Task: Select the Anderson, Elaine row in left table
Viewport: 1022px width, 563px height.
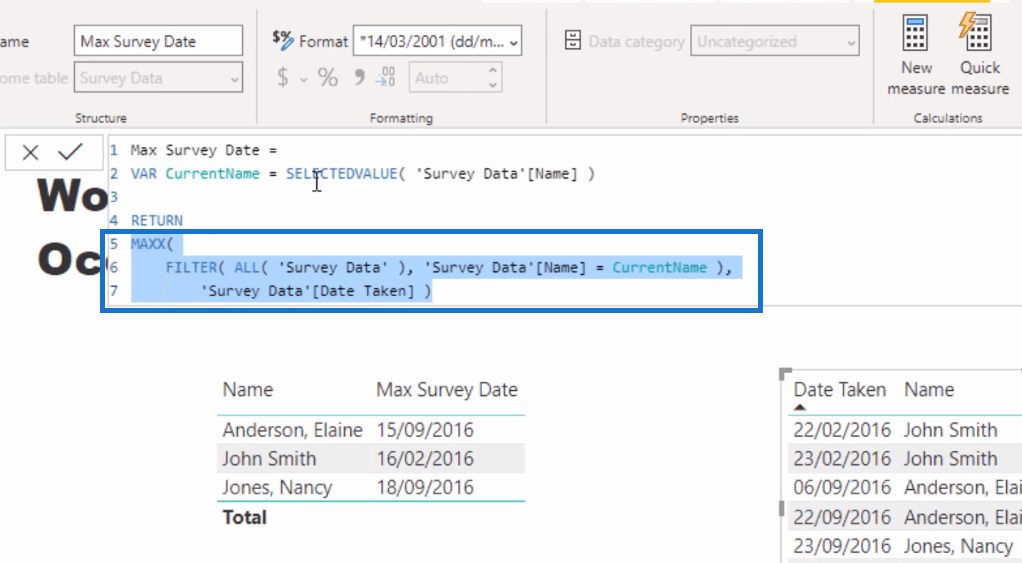Action: tap(371, 430)
